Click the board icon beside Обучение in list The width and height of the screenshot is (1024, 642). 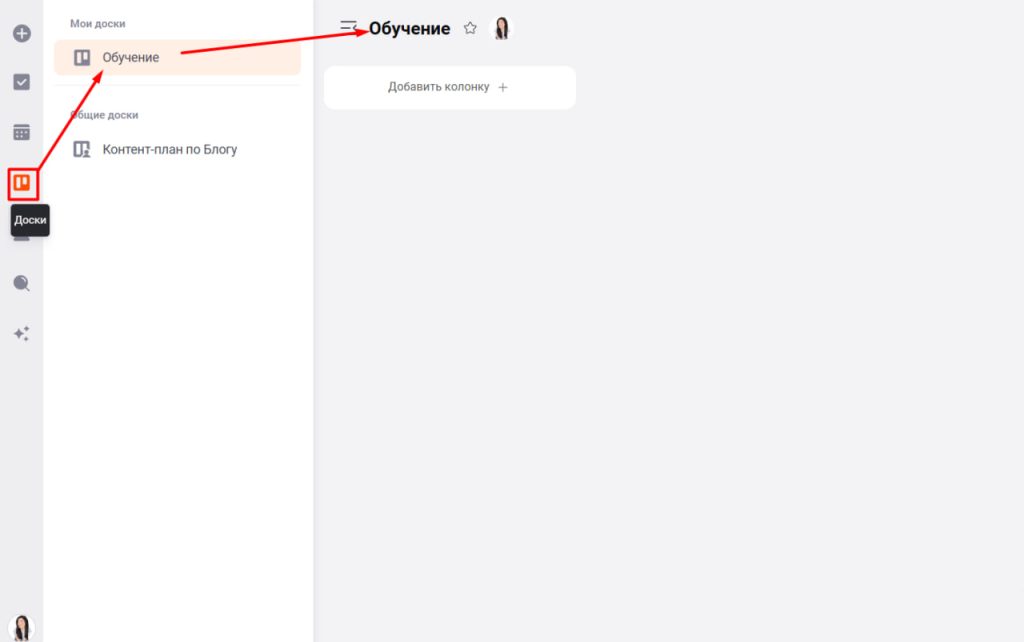82,58
